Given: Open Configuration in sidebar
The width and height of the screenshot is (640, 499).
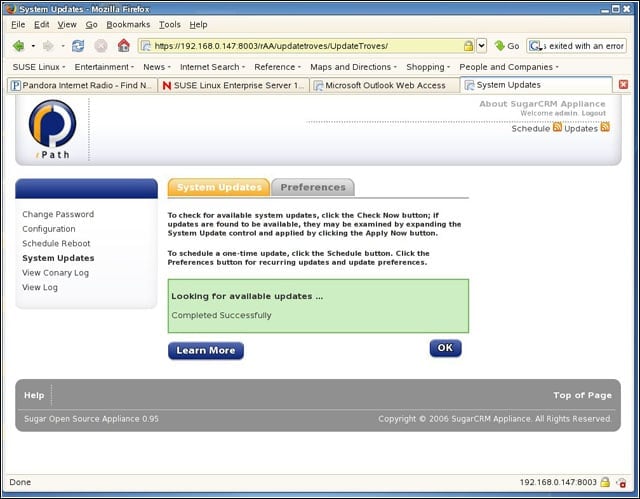Looking at the screenshot, I should tap(49, 229).
